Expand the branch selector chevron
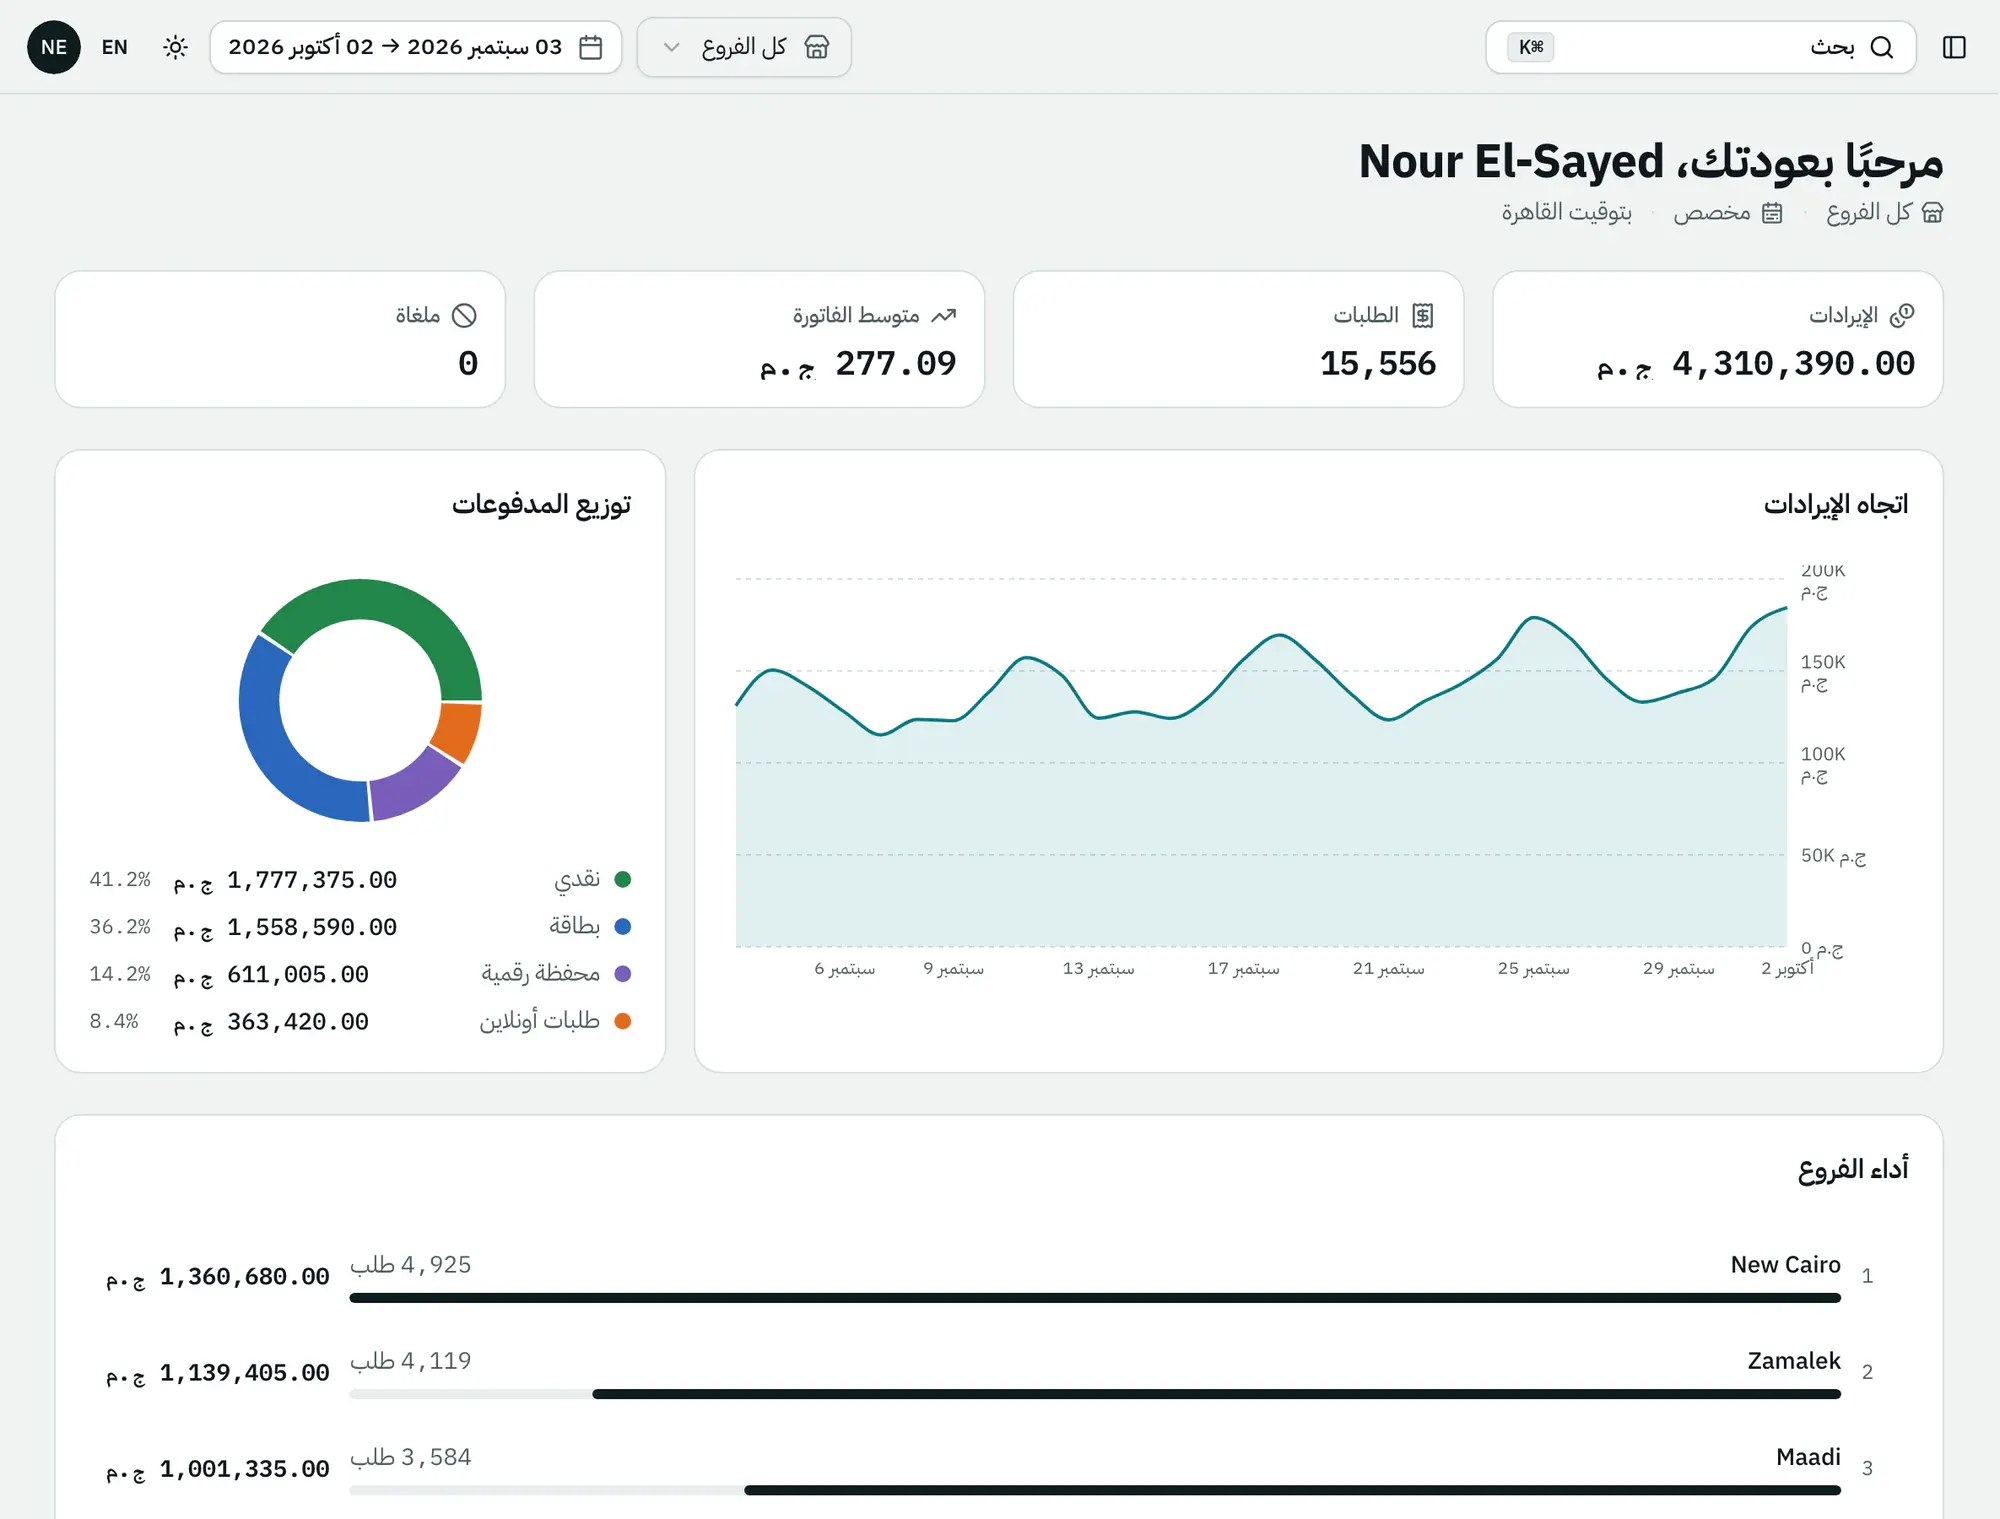Image resolution: width=2000 pixels, height=1519 pixels. click(672, 47)
